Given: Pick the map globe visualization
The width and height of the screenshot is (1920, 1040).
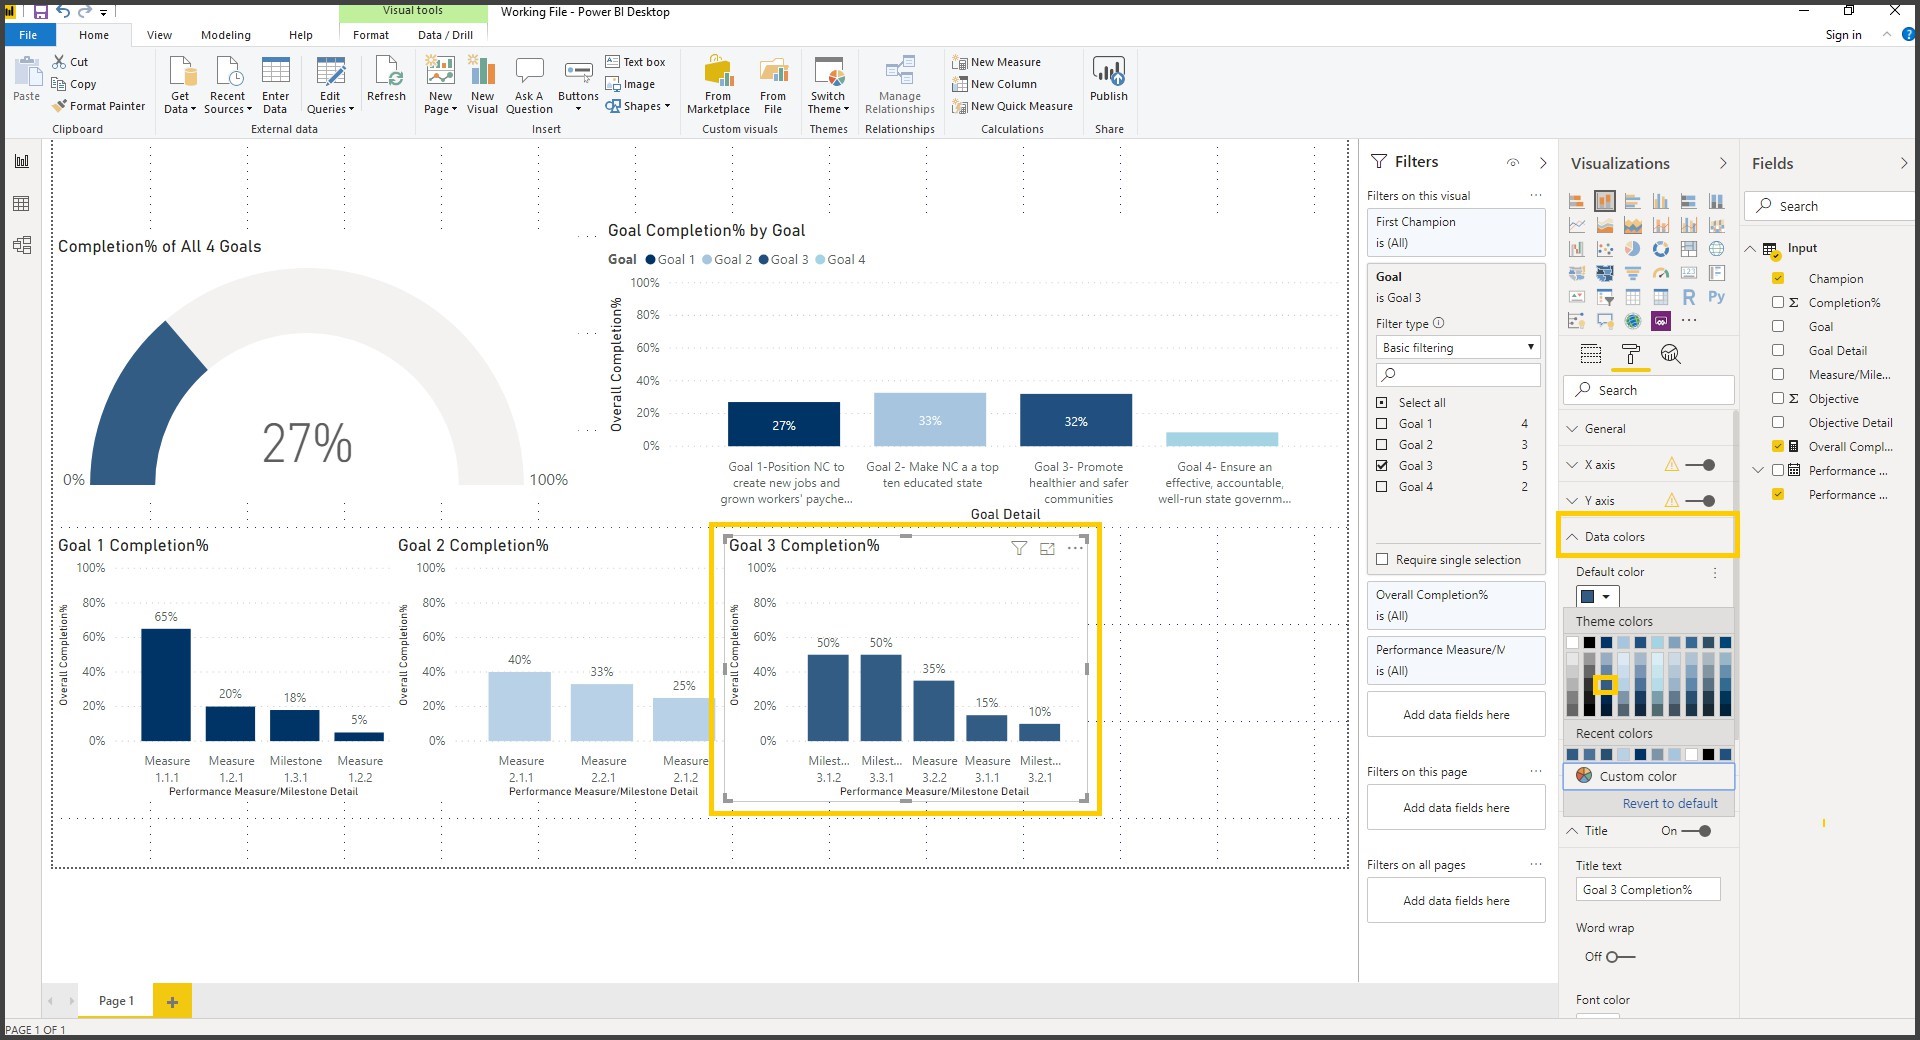Looking at the screenshot, I should 1717,248.
